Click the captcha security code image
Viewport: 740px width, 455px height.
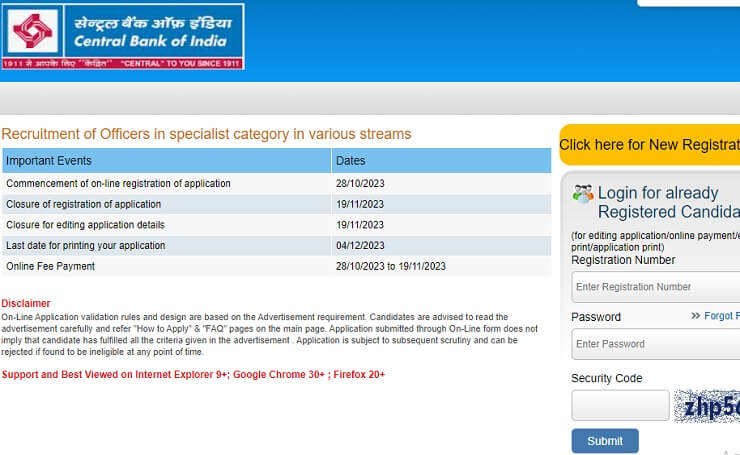pyautogui.click(x=706, y=406)
